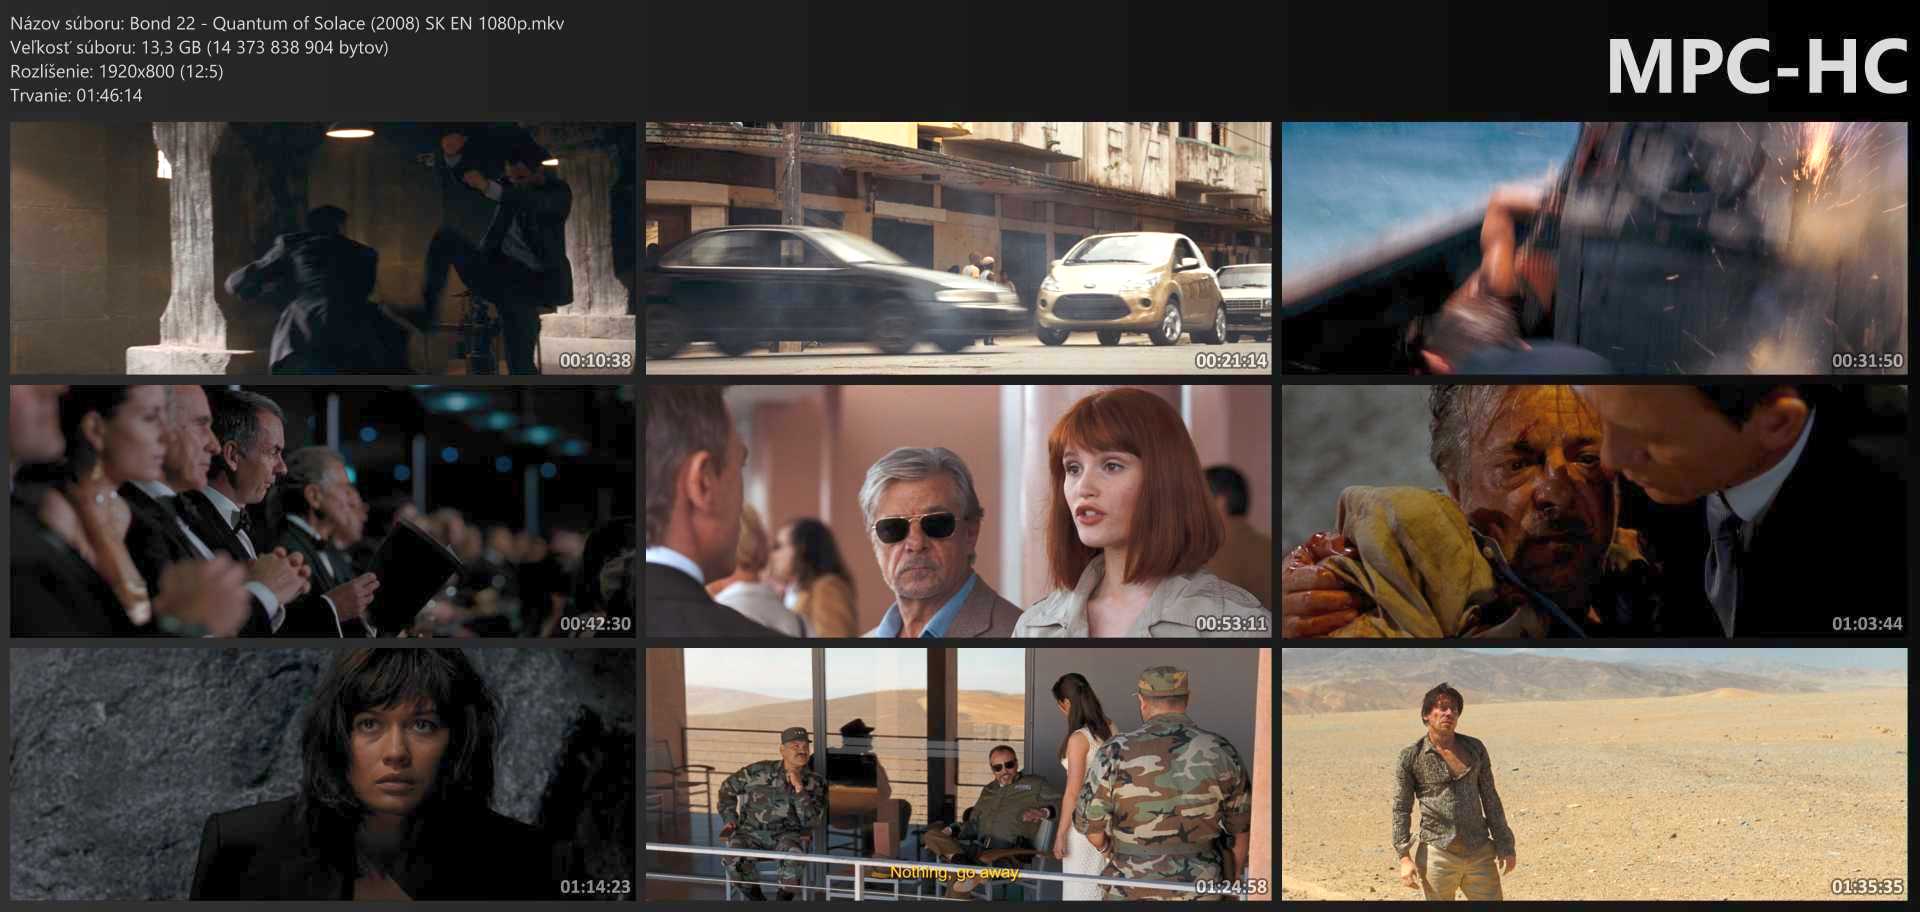This screenshot has width=1920, height=912.
Task: Click the soldiers on terrace thumbnail
Action: tap(958, 774)
